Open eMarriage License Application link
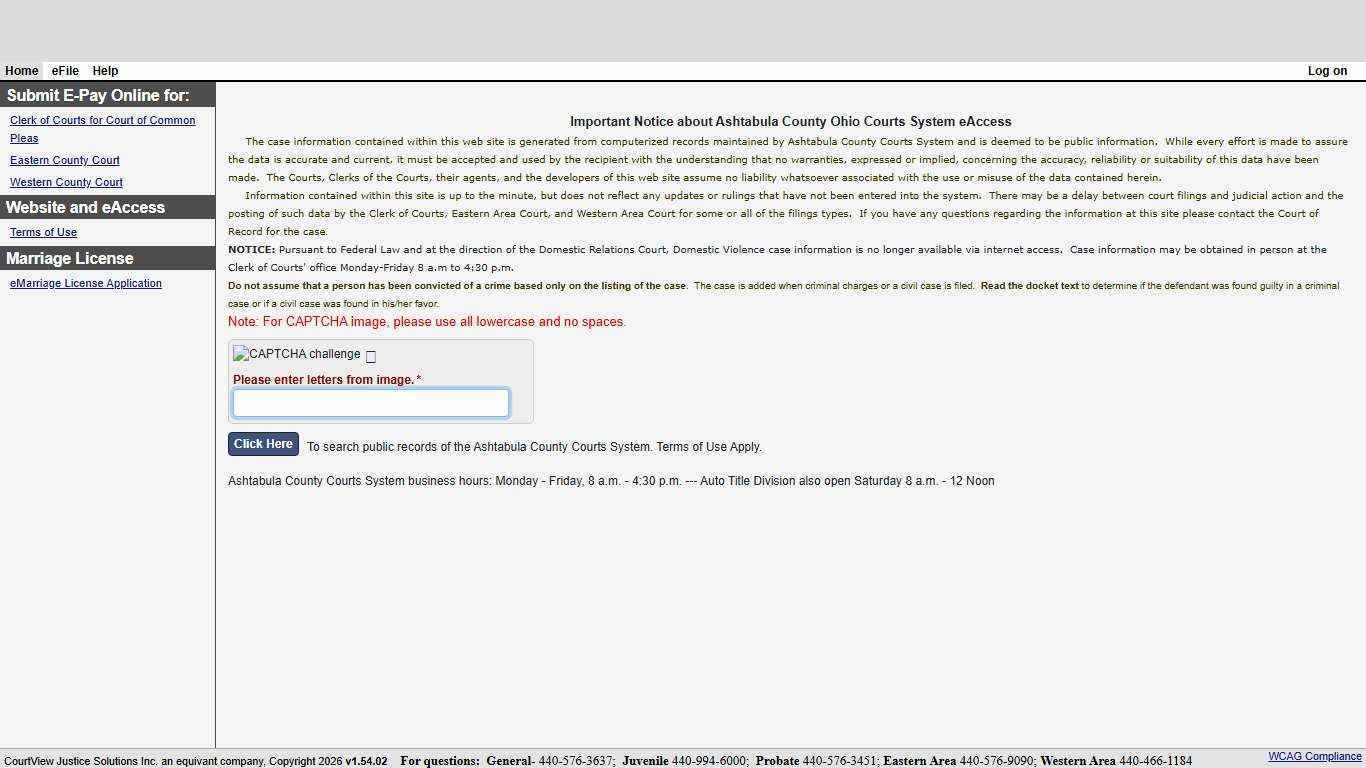The width and height of the screenshot is (1366, 768). click(86, 283)
